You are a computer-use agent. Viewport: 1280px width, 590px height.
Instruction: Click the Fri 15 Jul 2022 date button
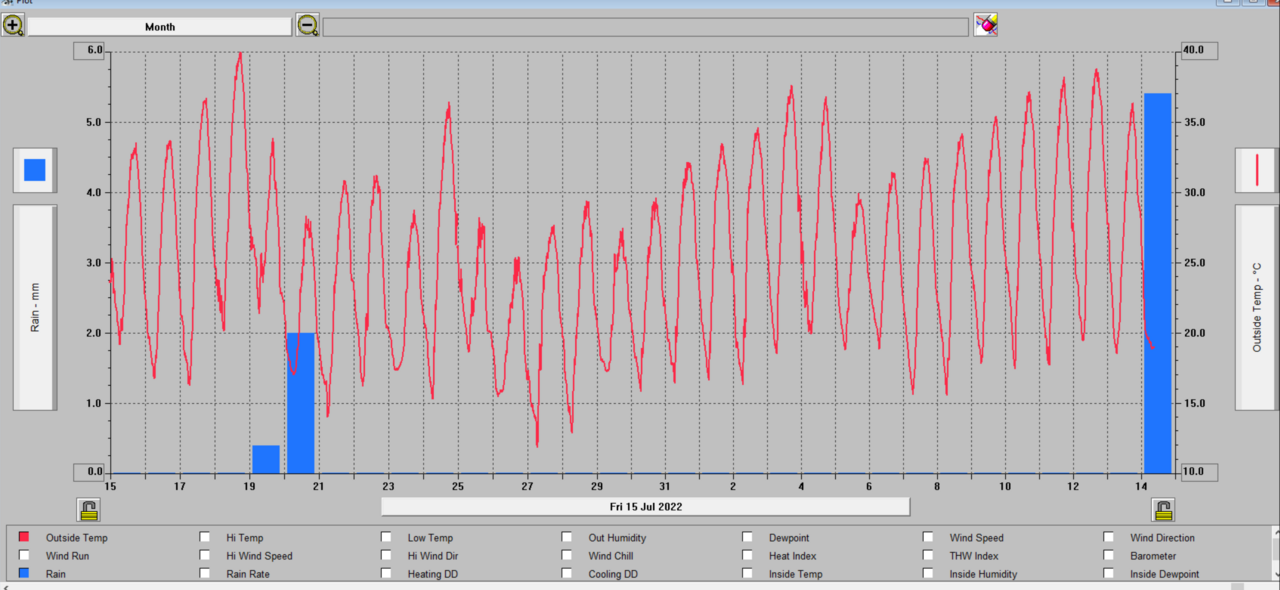pyautogui.click(x=645, y=507)
